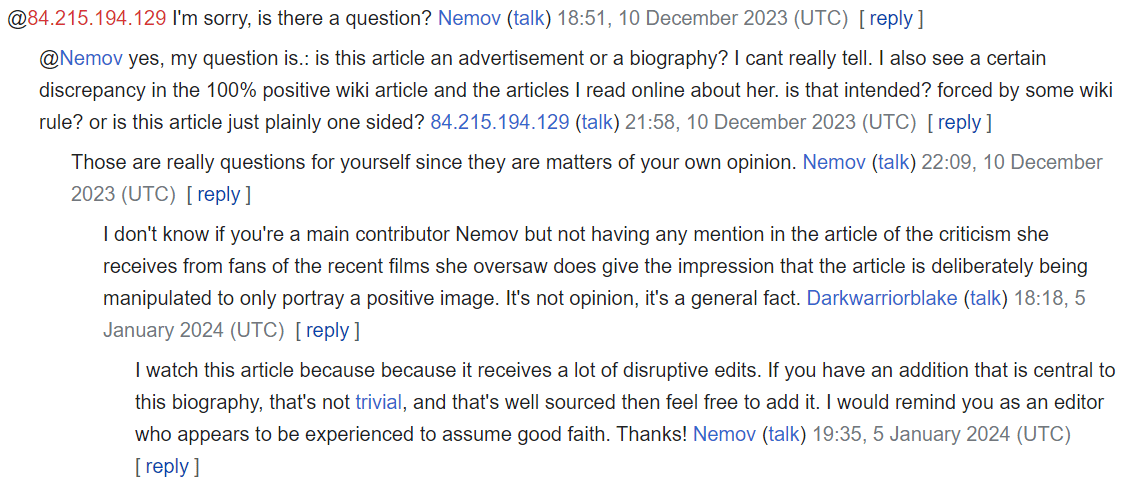
Task: Reply to the 21:58 IP comment
Action: (960, 122)
